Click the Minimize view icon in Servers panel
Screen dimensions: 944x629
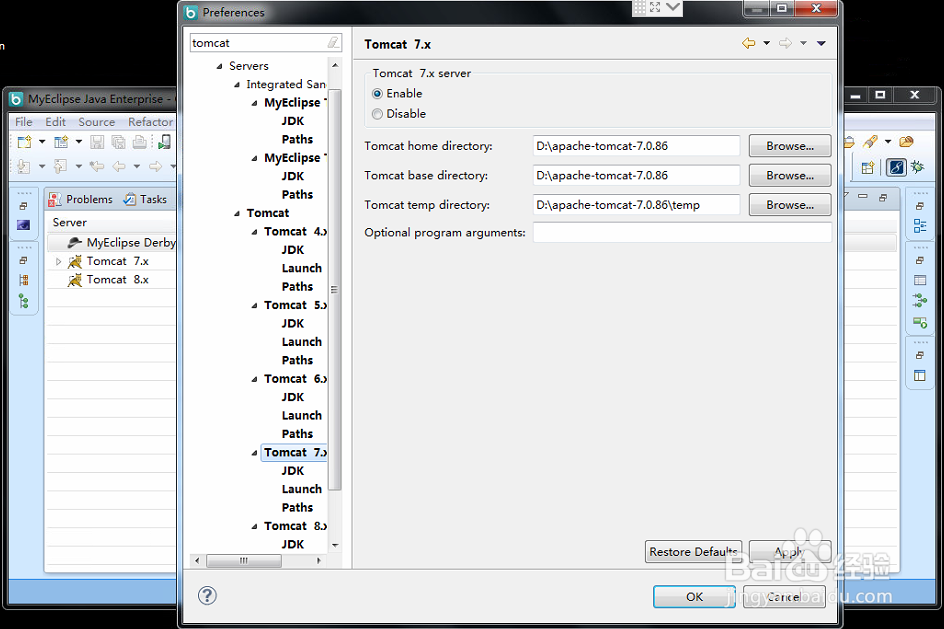(863, 196)
